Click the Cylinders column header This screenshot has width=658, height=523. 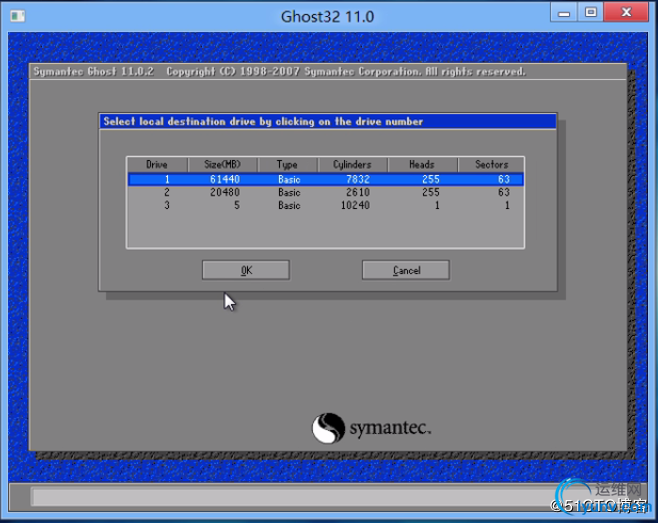(x=352, y=165)
